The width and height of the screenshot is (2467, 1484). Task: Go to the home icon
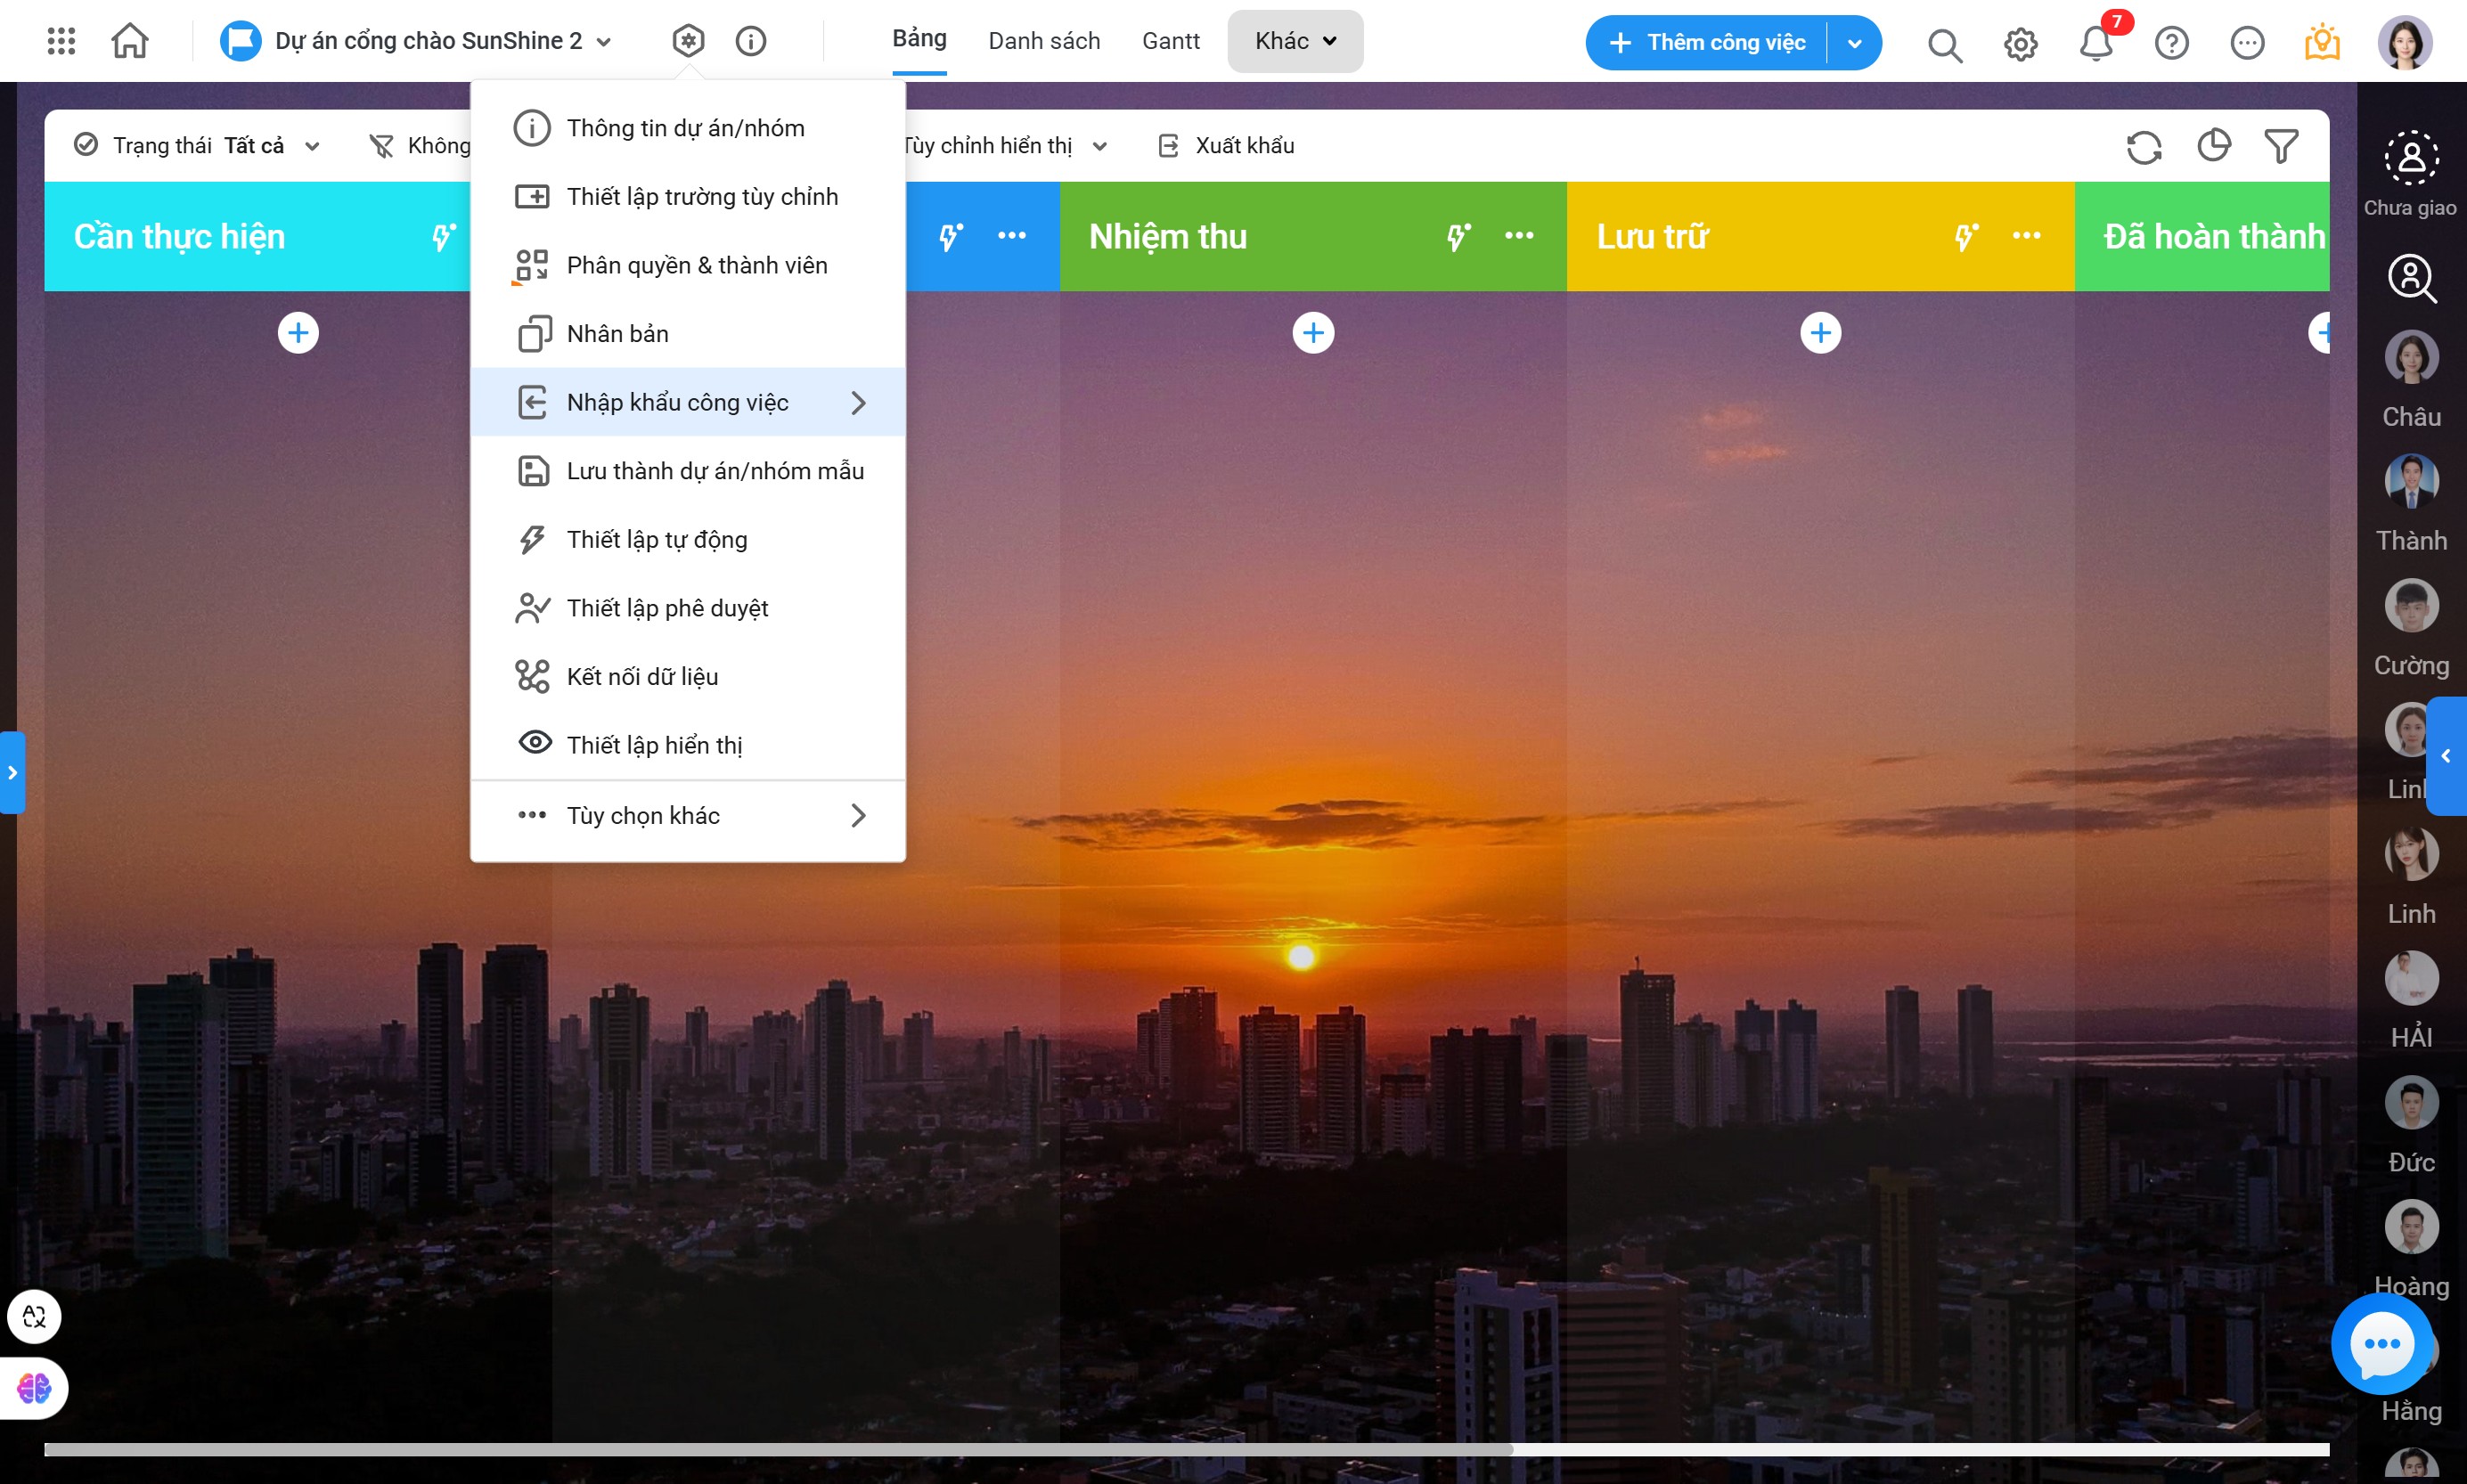click(x=130, y=41)
